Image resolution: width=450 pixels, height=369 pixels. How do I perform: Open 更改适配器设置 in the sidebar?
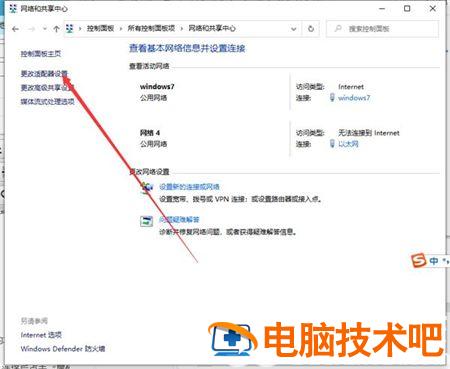tap(44, 74)
